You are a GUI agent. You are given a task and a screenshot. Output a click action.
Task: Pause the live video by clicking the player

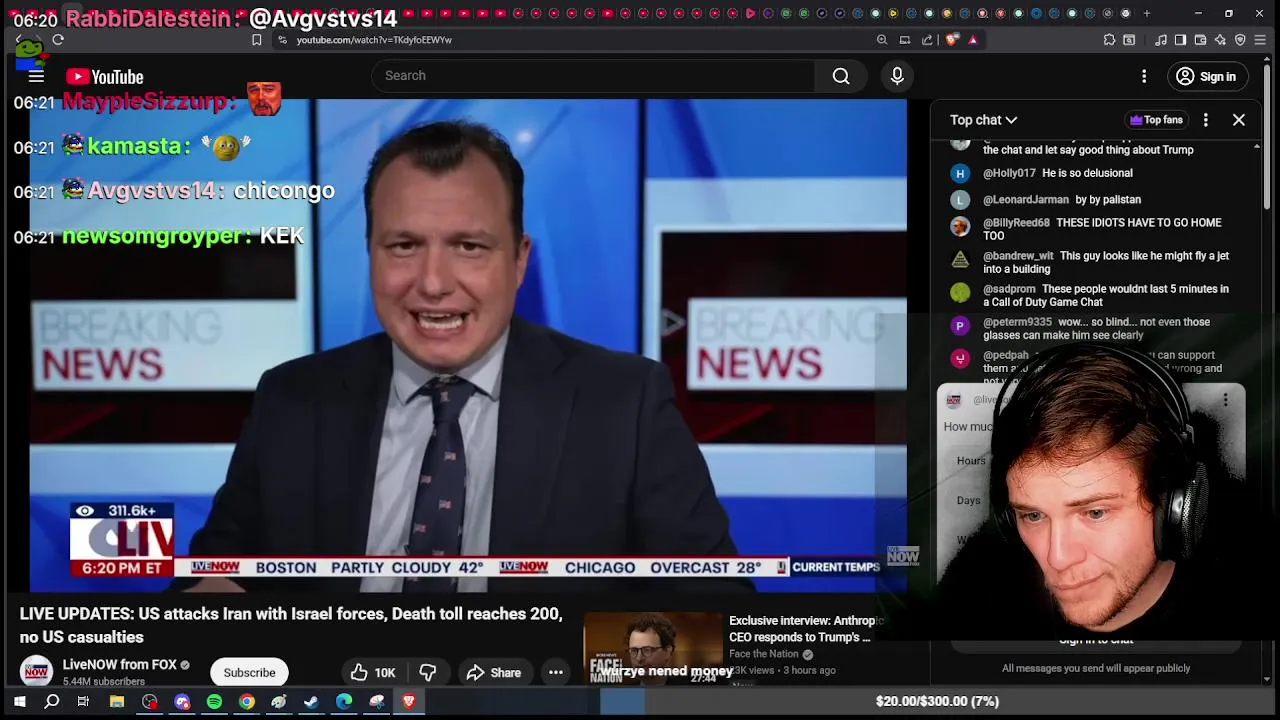(x=468, y=345)
